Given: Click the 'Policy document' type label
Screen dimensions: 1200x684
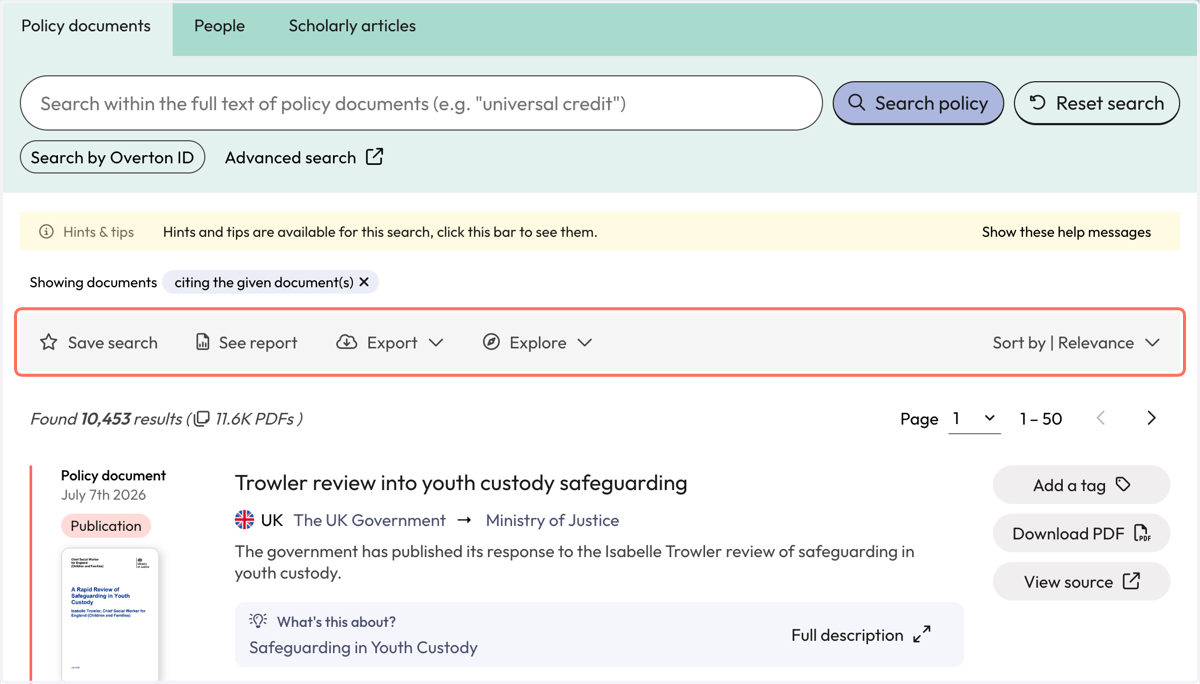Looking at the screenshot, I should pos(113,475).
